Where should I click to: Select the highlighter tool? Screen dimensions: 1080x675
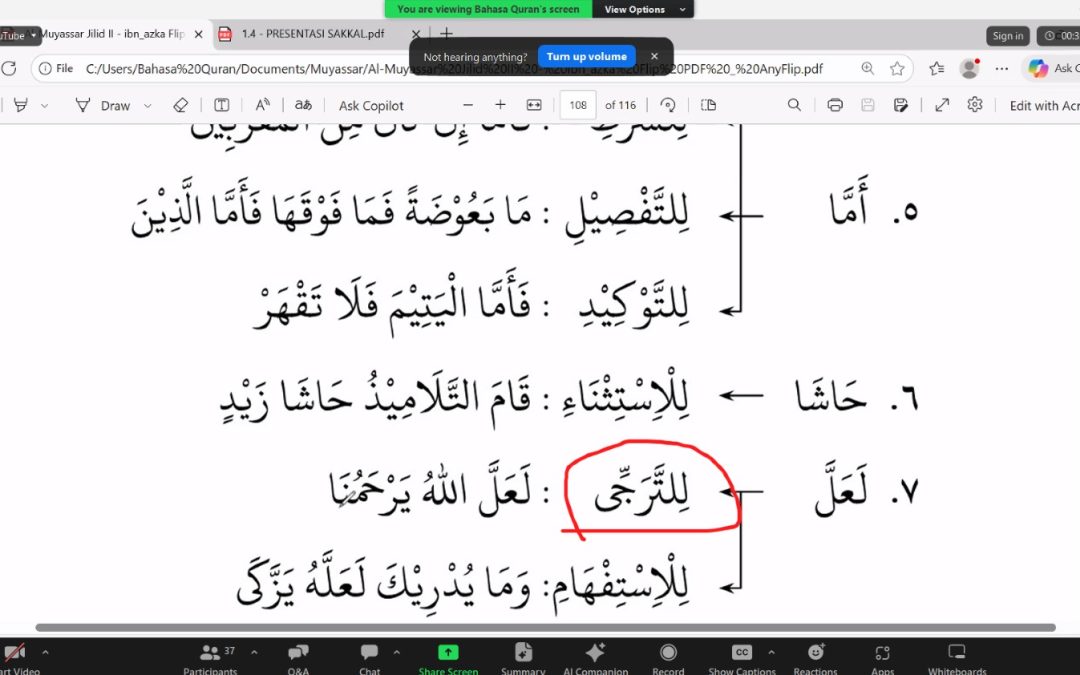[x=21, y=105]
